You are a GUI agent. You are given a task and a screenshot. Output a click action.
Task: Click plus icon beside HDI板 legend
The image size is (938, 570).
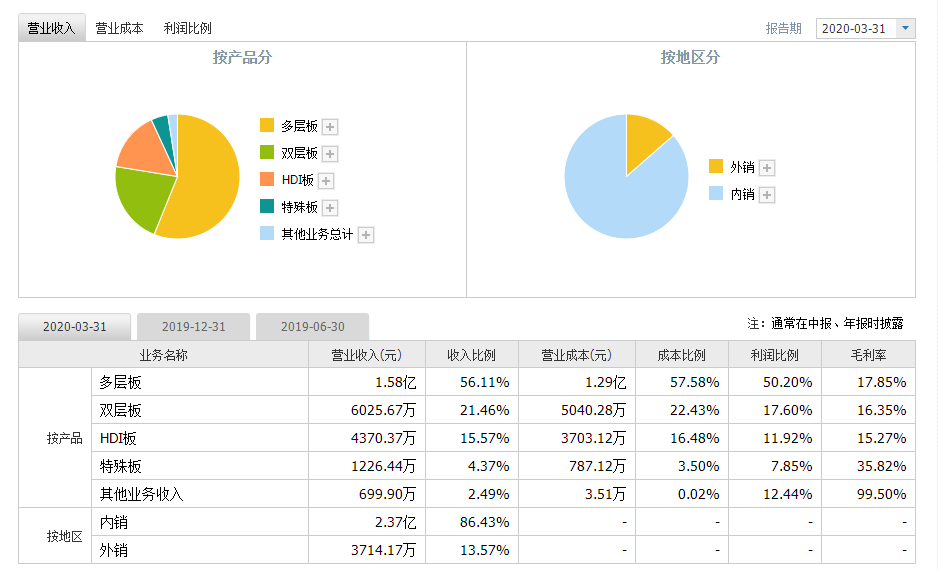[326, 181]
